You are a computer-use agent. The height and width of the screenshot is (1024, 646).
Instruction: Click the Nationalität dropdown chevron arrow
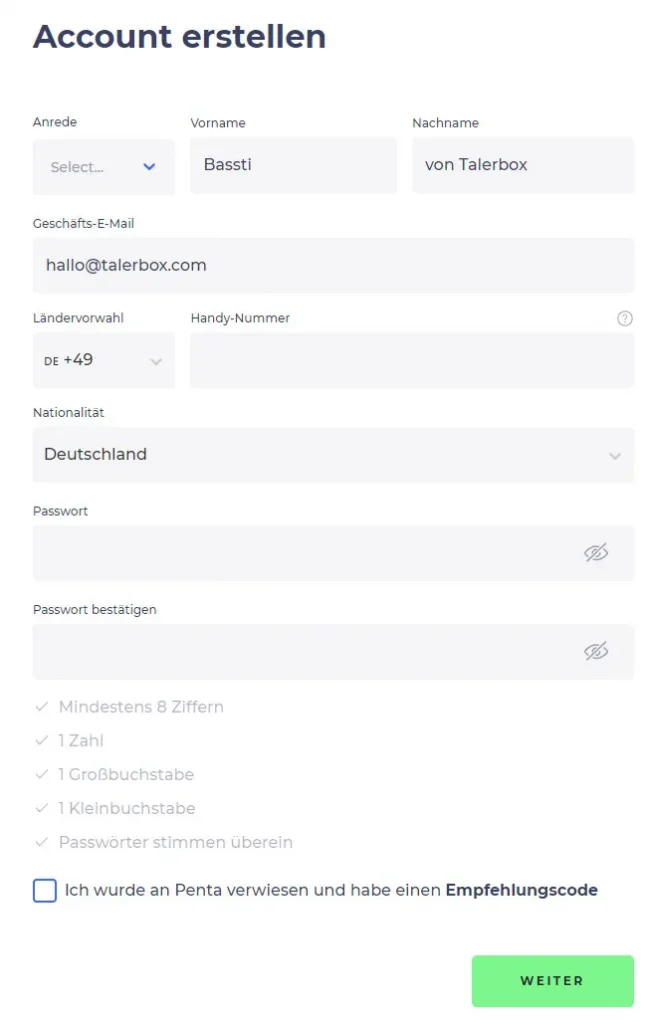[x=614, y=456]
